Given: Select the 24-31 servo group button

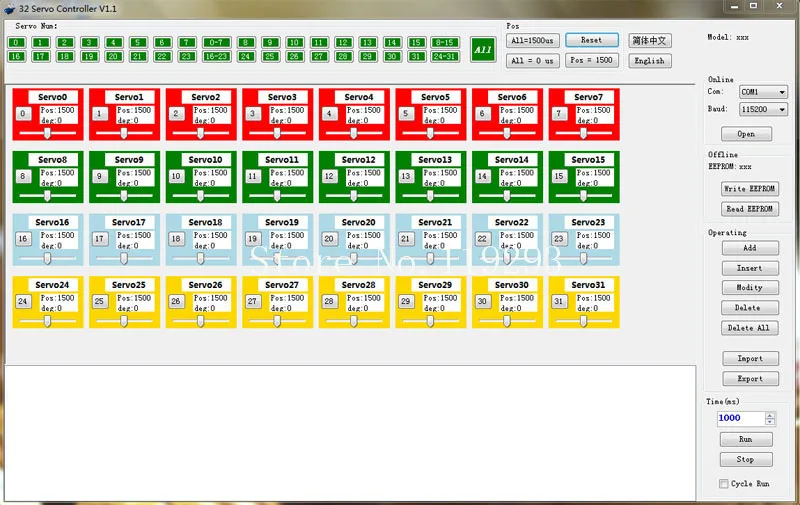Looking at the screenshot, I should [x=444, y=56].
